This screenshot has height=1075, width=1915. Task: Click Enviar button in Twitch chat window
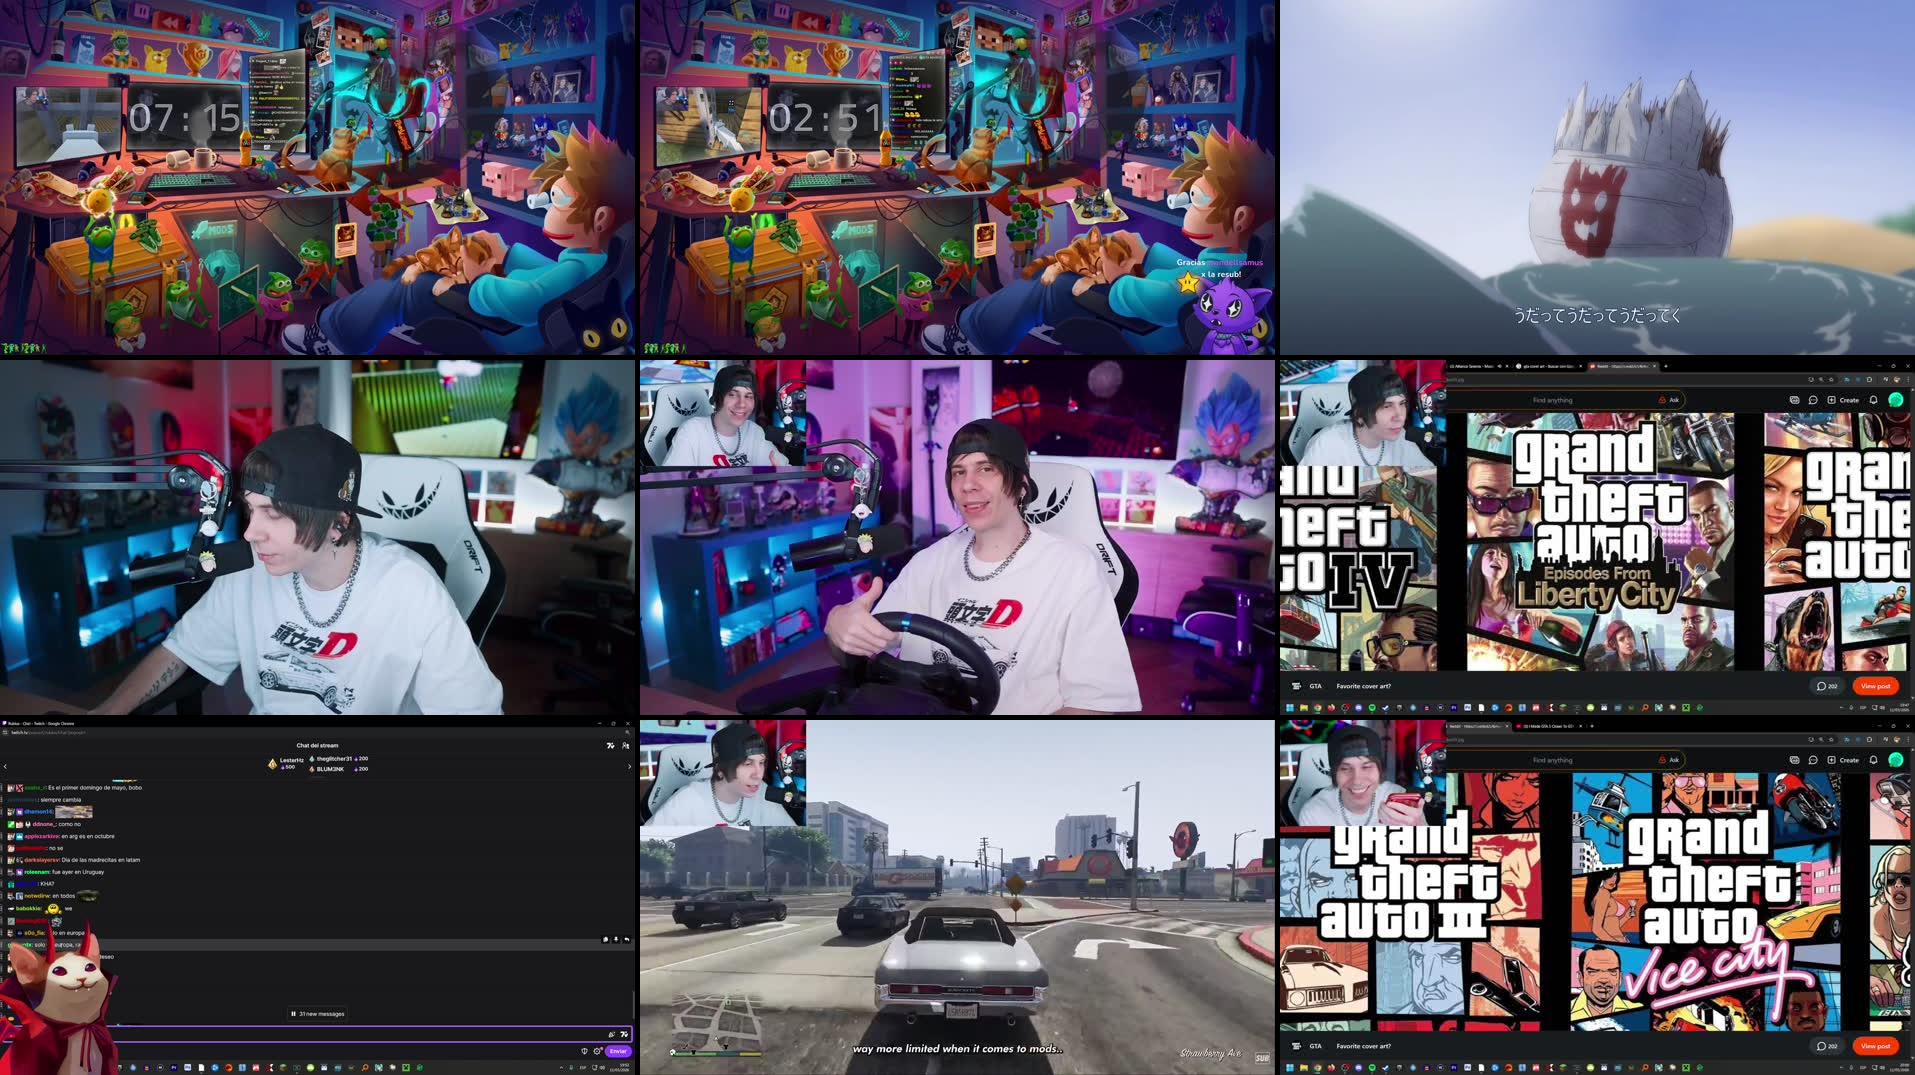click(x=618, y=1051)
